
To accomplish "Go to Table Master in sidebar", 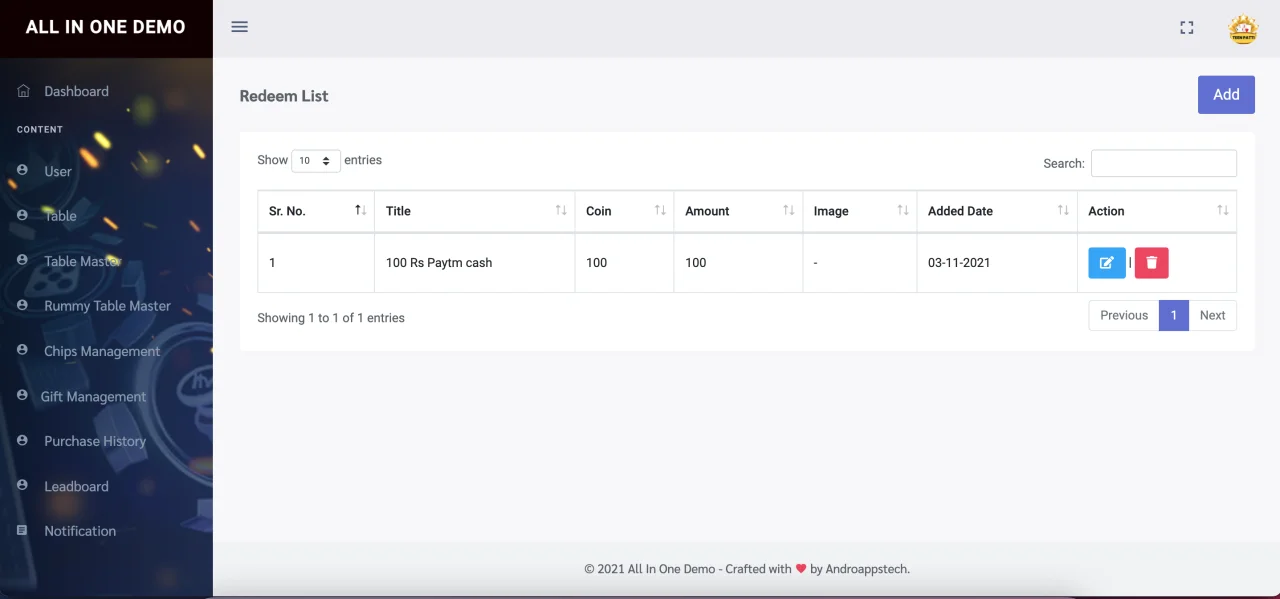I will [82, 261].
